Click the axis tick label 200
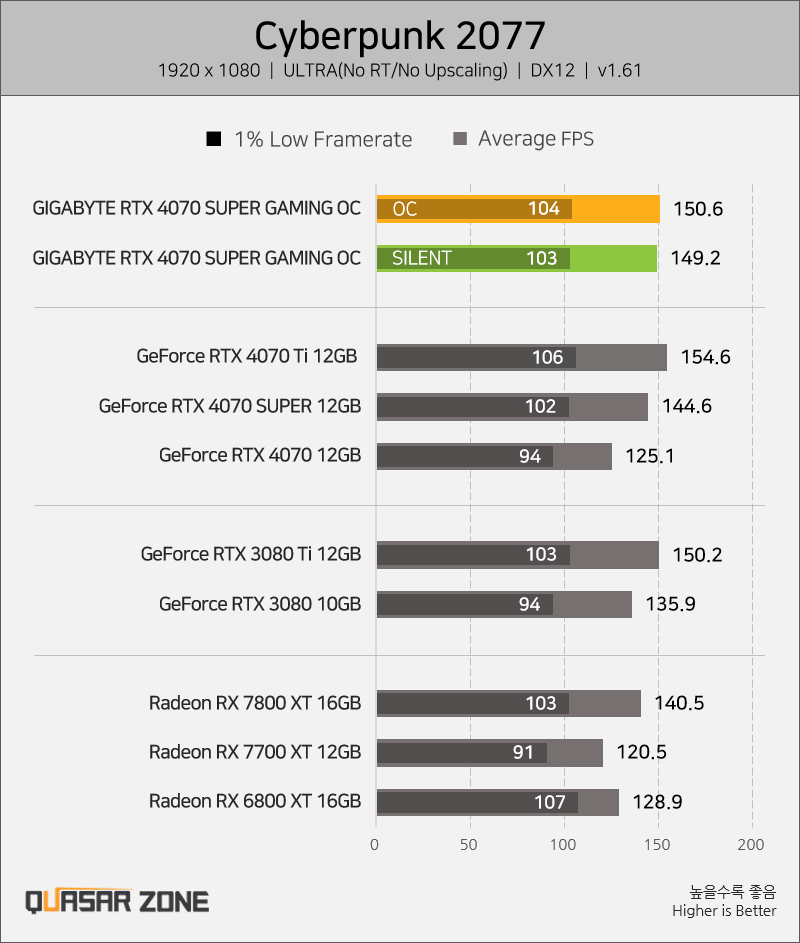800x943 pixels. (x=751, y=845)
